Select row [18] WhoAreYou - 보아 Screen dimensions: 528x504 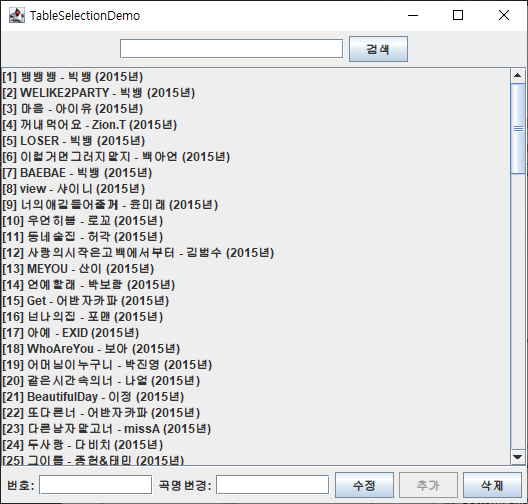click(256, 348)
